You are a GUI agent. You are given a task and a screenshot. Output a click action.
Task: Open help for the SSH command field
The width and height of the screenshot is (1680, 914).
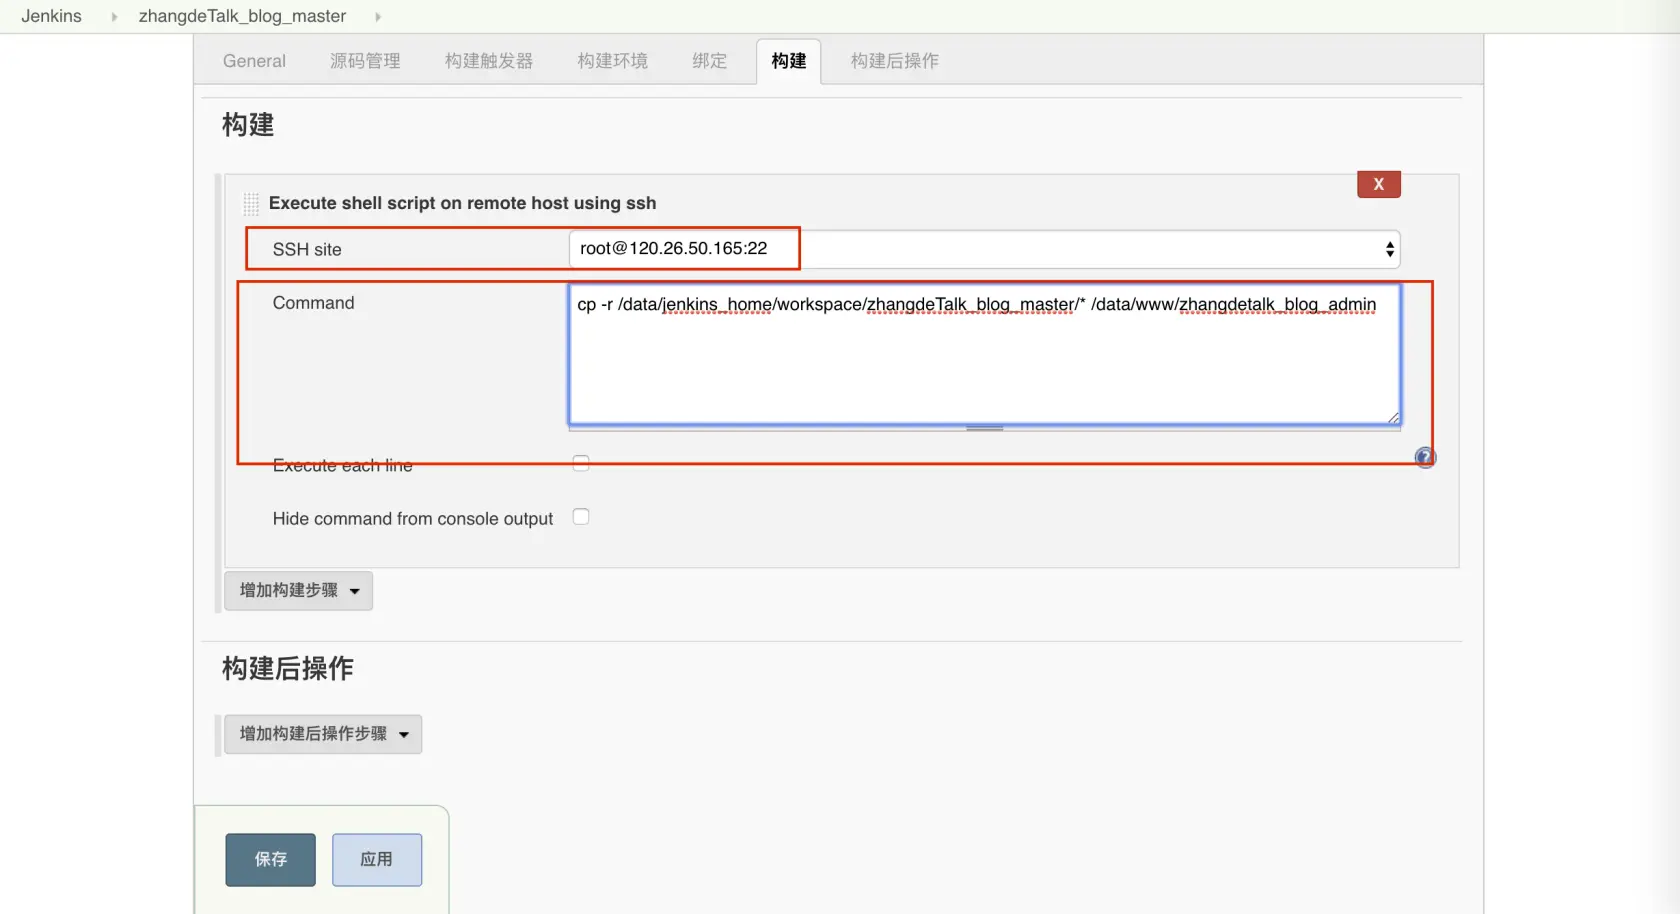coord(1424,457)
